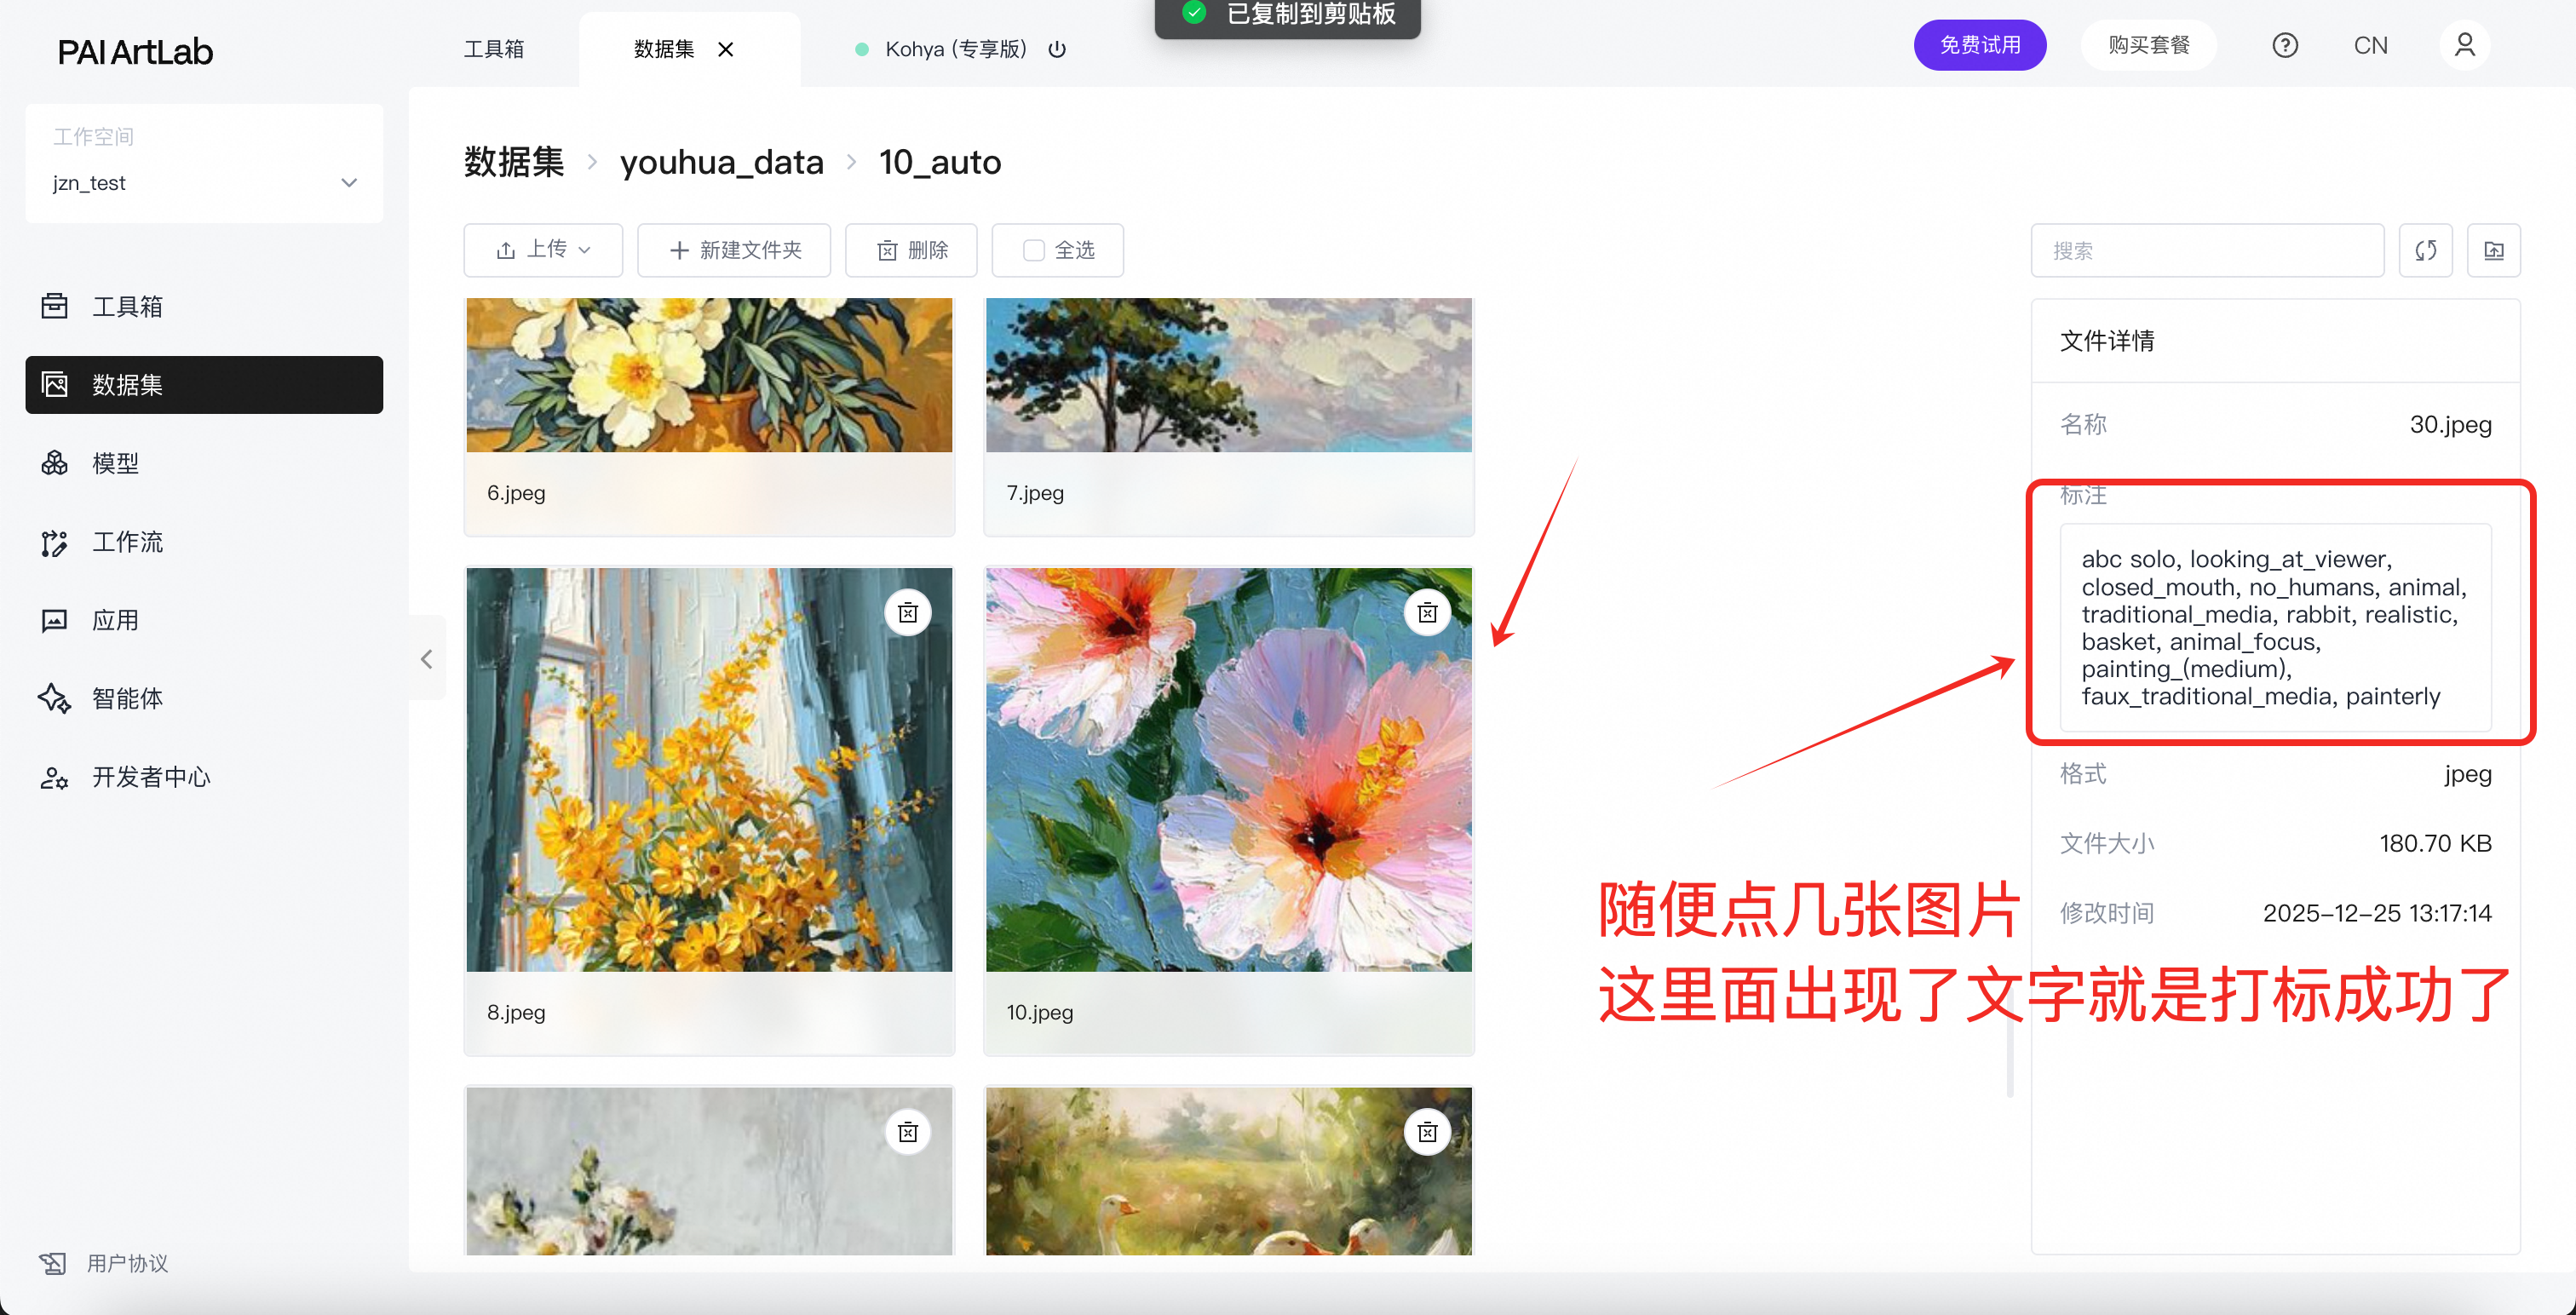Screen dimensions: 2576x1315
Task: Expand the jzn_test workspace dropdown
Action: point(348,183)
